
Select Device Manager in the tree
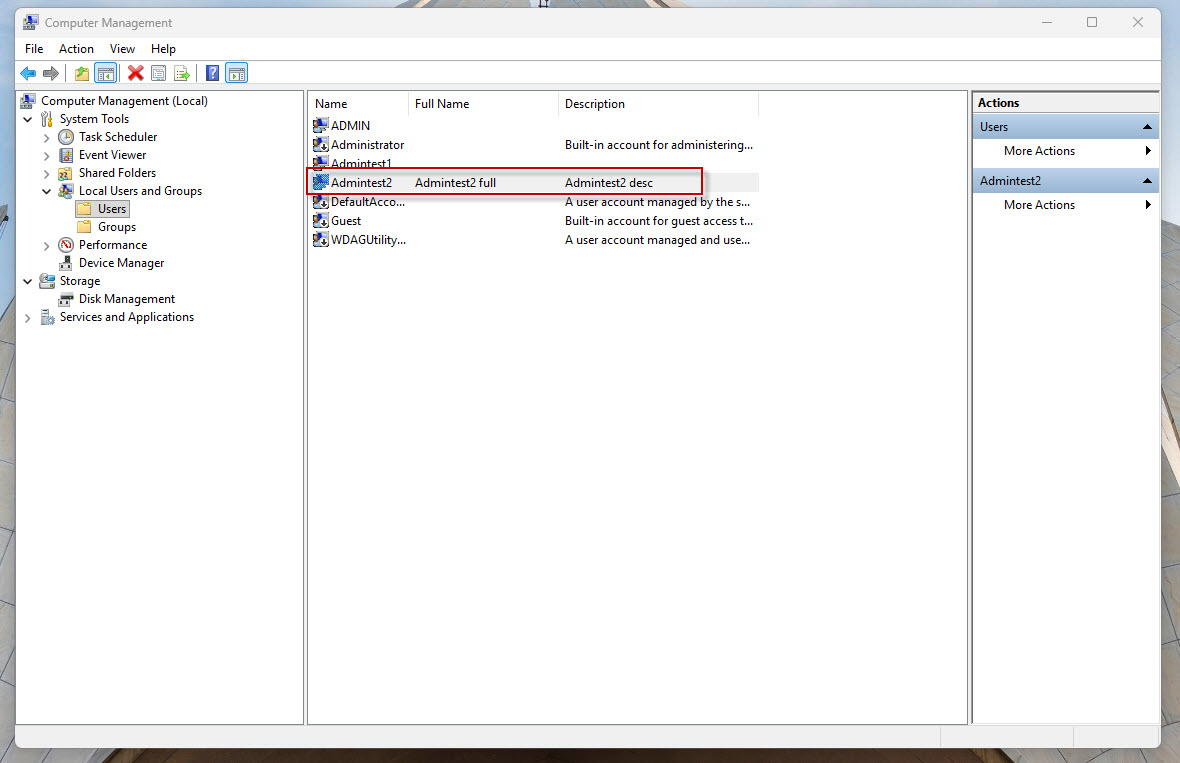coord(121,263)
